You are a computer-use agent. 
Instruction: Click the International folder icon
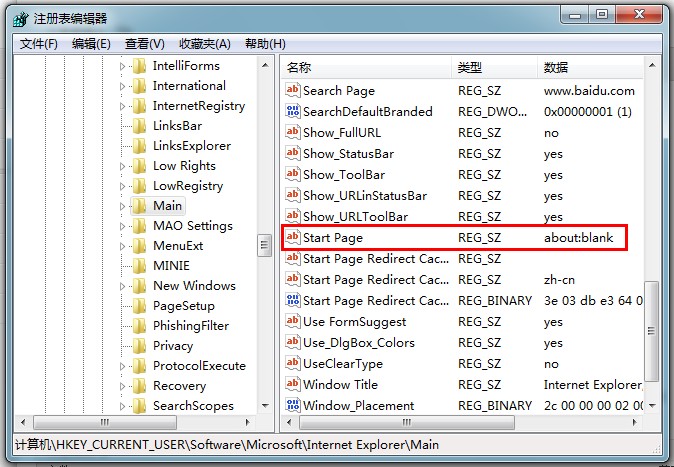click(139, 86)
